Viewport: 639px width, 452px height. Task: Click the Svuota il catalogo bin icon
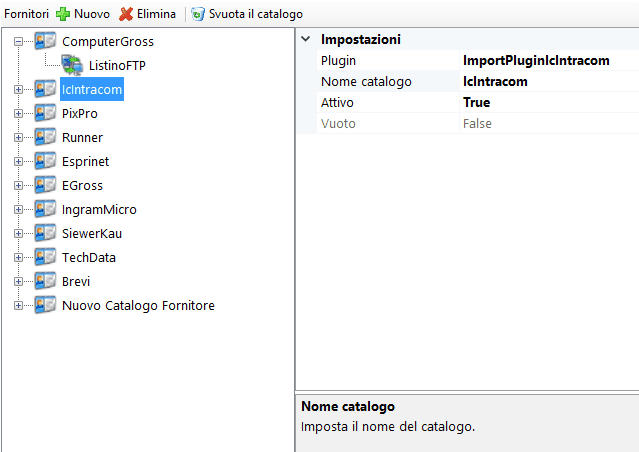[198, 14]
